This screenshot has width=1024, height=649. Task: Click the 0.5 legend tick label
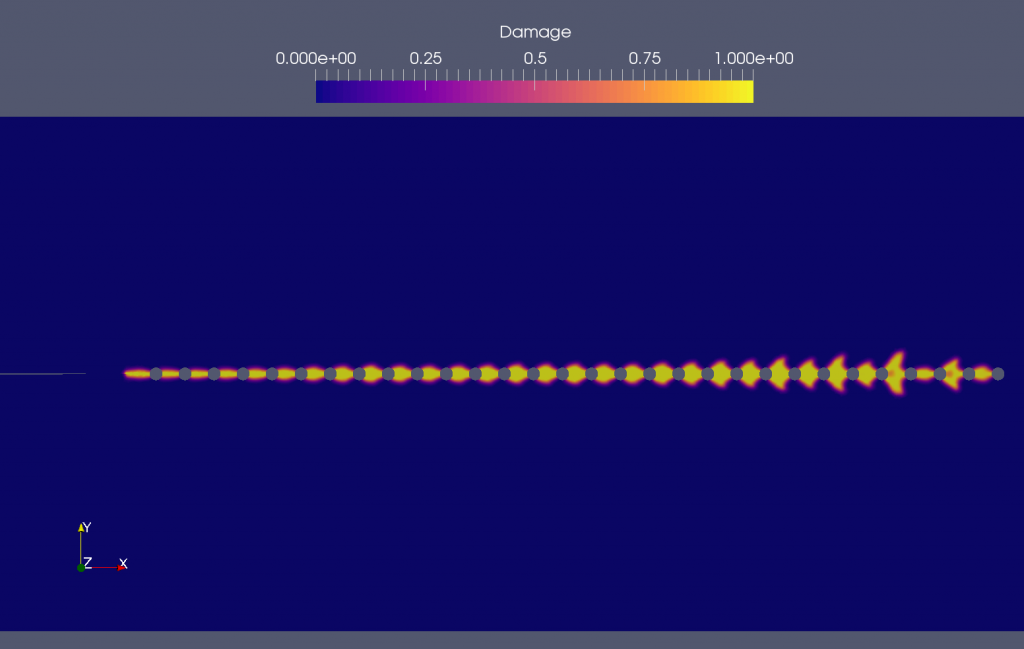[x=535, y=59]
